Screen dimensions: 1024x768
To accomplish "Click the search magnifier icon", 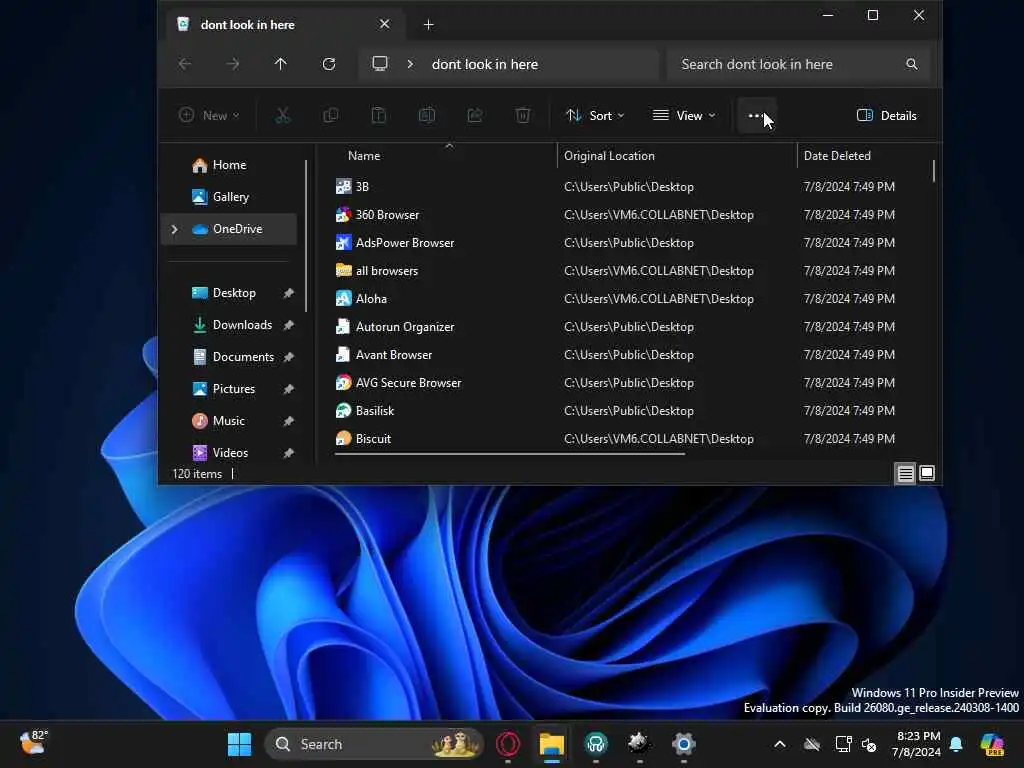I will point(912,64).
